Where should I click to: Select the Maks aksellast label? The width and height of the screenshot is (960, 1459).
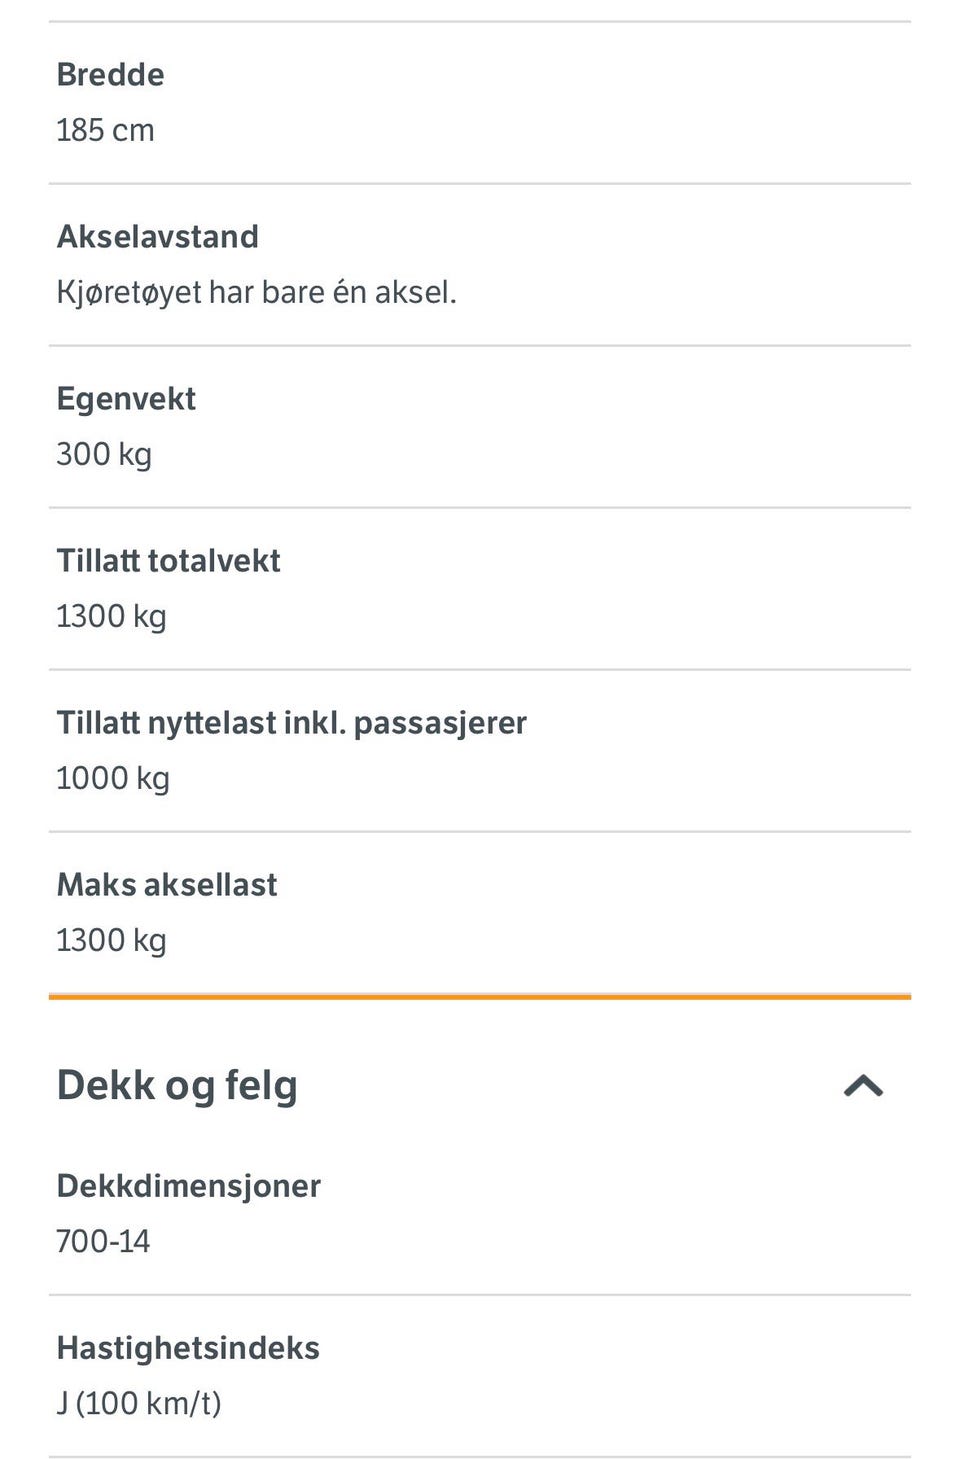tap(167, 885)
